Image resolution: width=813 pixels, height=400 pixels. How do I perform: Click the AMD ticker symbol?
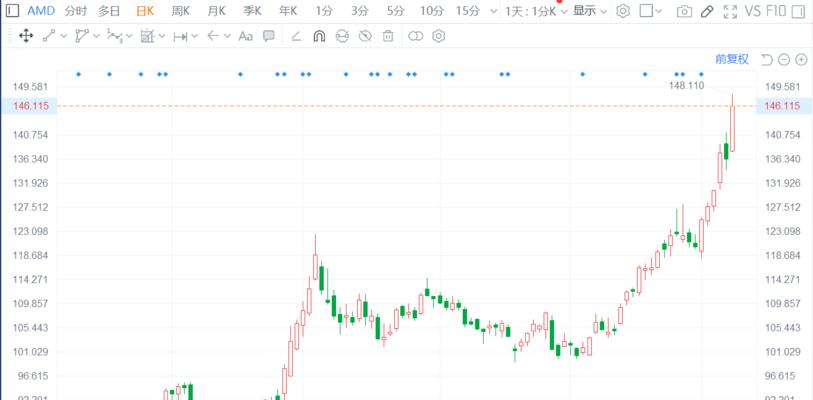click(41, 11)
